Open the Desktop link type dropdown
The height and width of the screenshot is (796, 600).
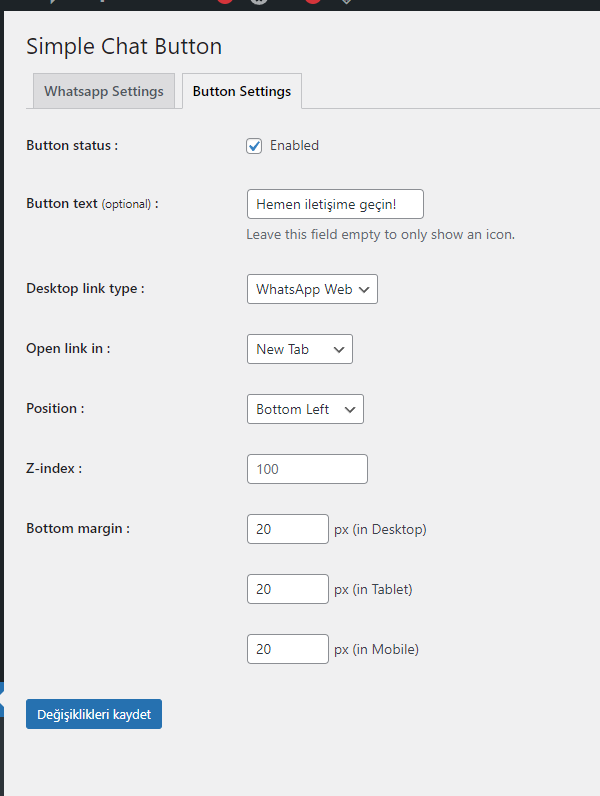pyautogui.click(x=312, y=289)
